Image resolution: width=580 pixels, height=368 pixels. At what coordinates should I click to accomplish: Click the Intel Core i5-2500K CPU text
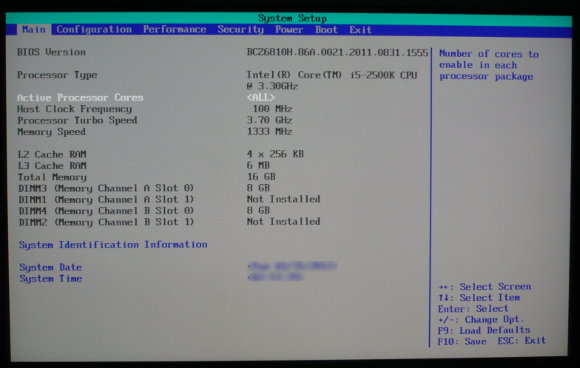pos(332,75)
